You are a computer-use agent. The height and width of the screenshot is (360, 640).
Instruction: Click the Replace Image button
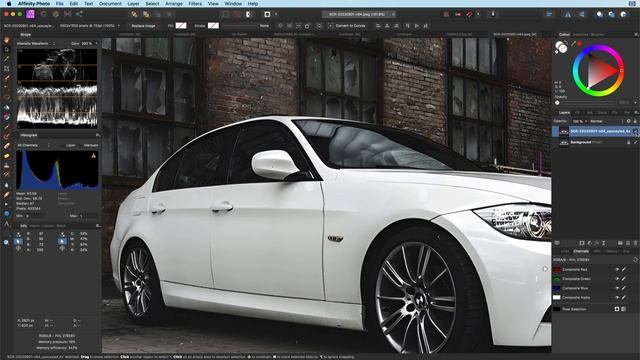143,26
